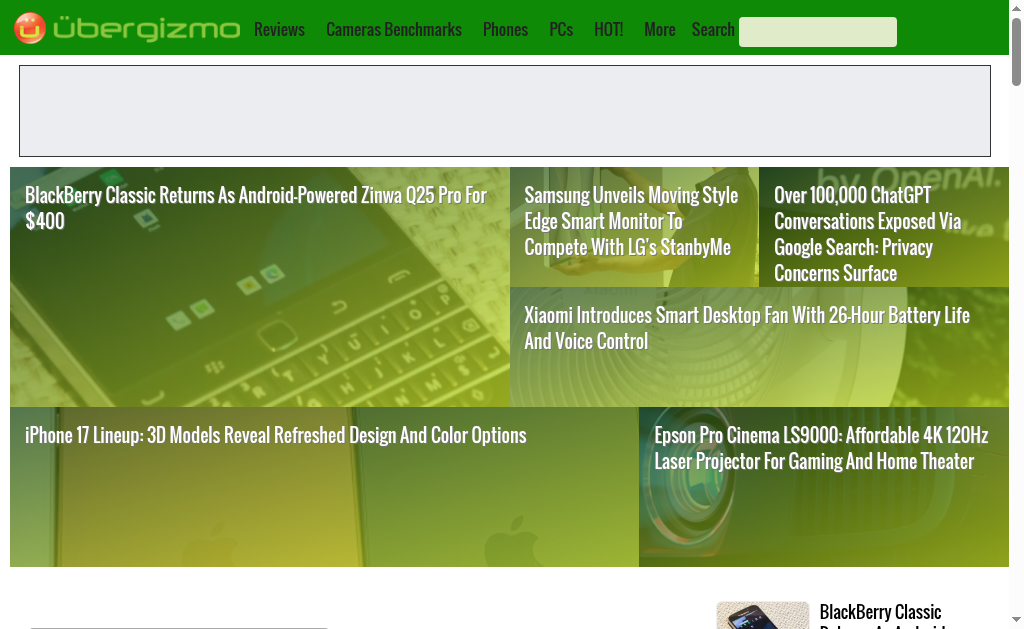The image size is (1024, 629).
Task: Open iPhone 17 Lineup 3D models article
Action: coord(325,487)
